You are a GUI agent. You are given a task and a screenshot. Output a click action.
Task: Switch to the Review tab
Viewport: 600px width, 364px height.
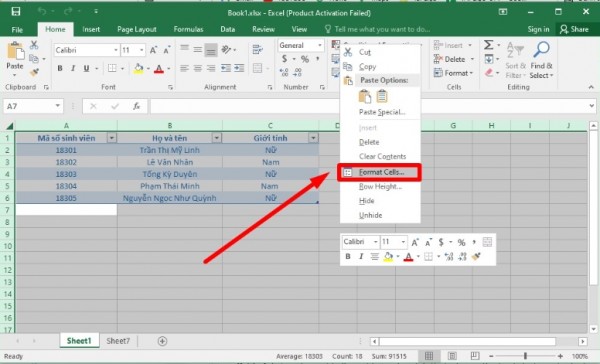[x=263, y=29]
